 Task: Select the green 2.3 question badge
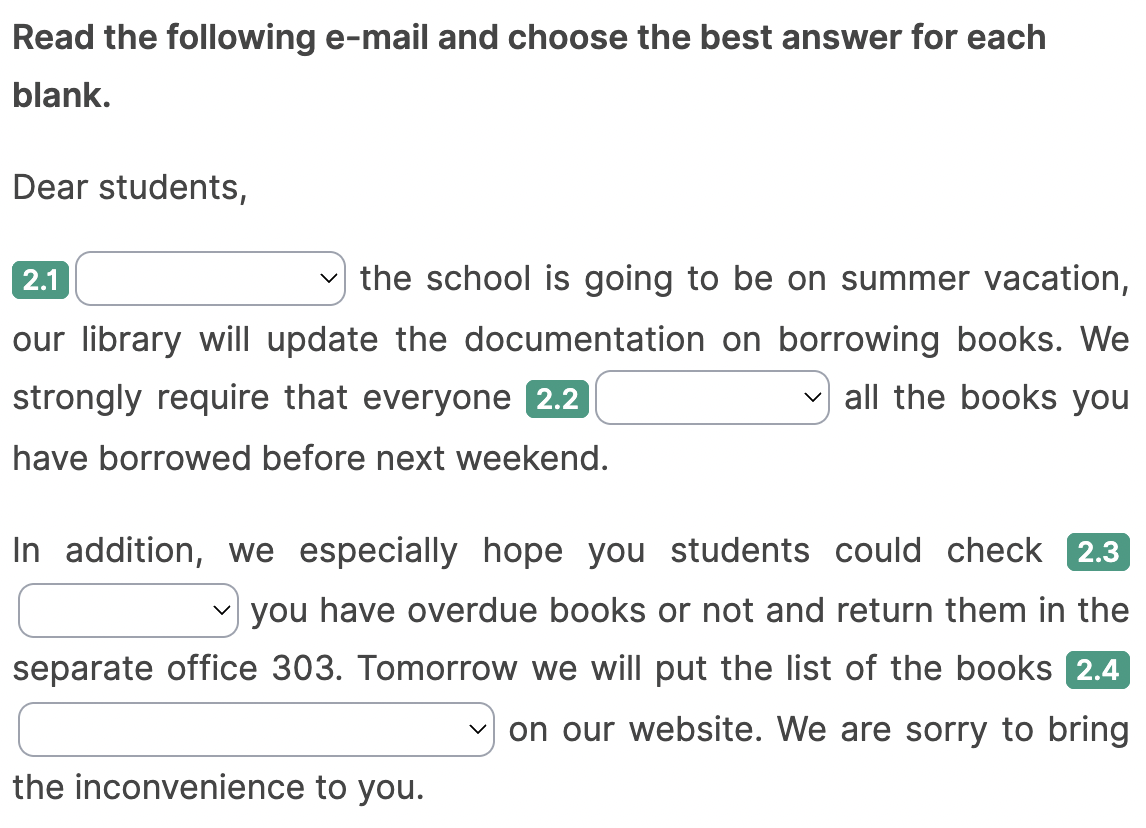coord(1097,552)
